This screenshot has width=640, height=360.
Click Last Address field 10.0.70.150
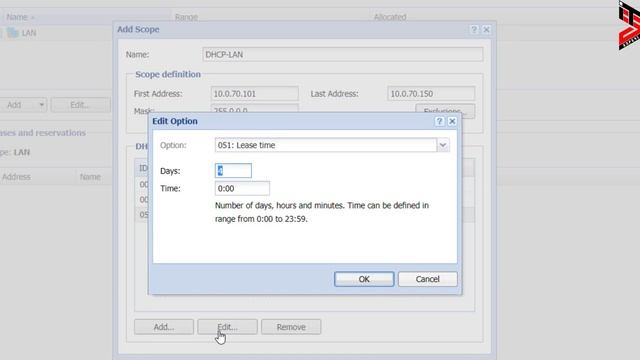click(431, 93)
